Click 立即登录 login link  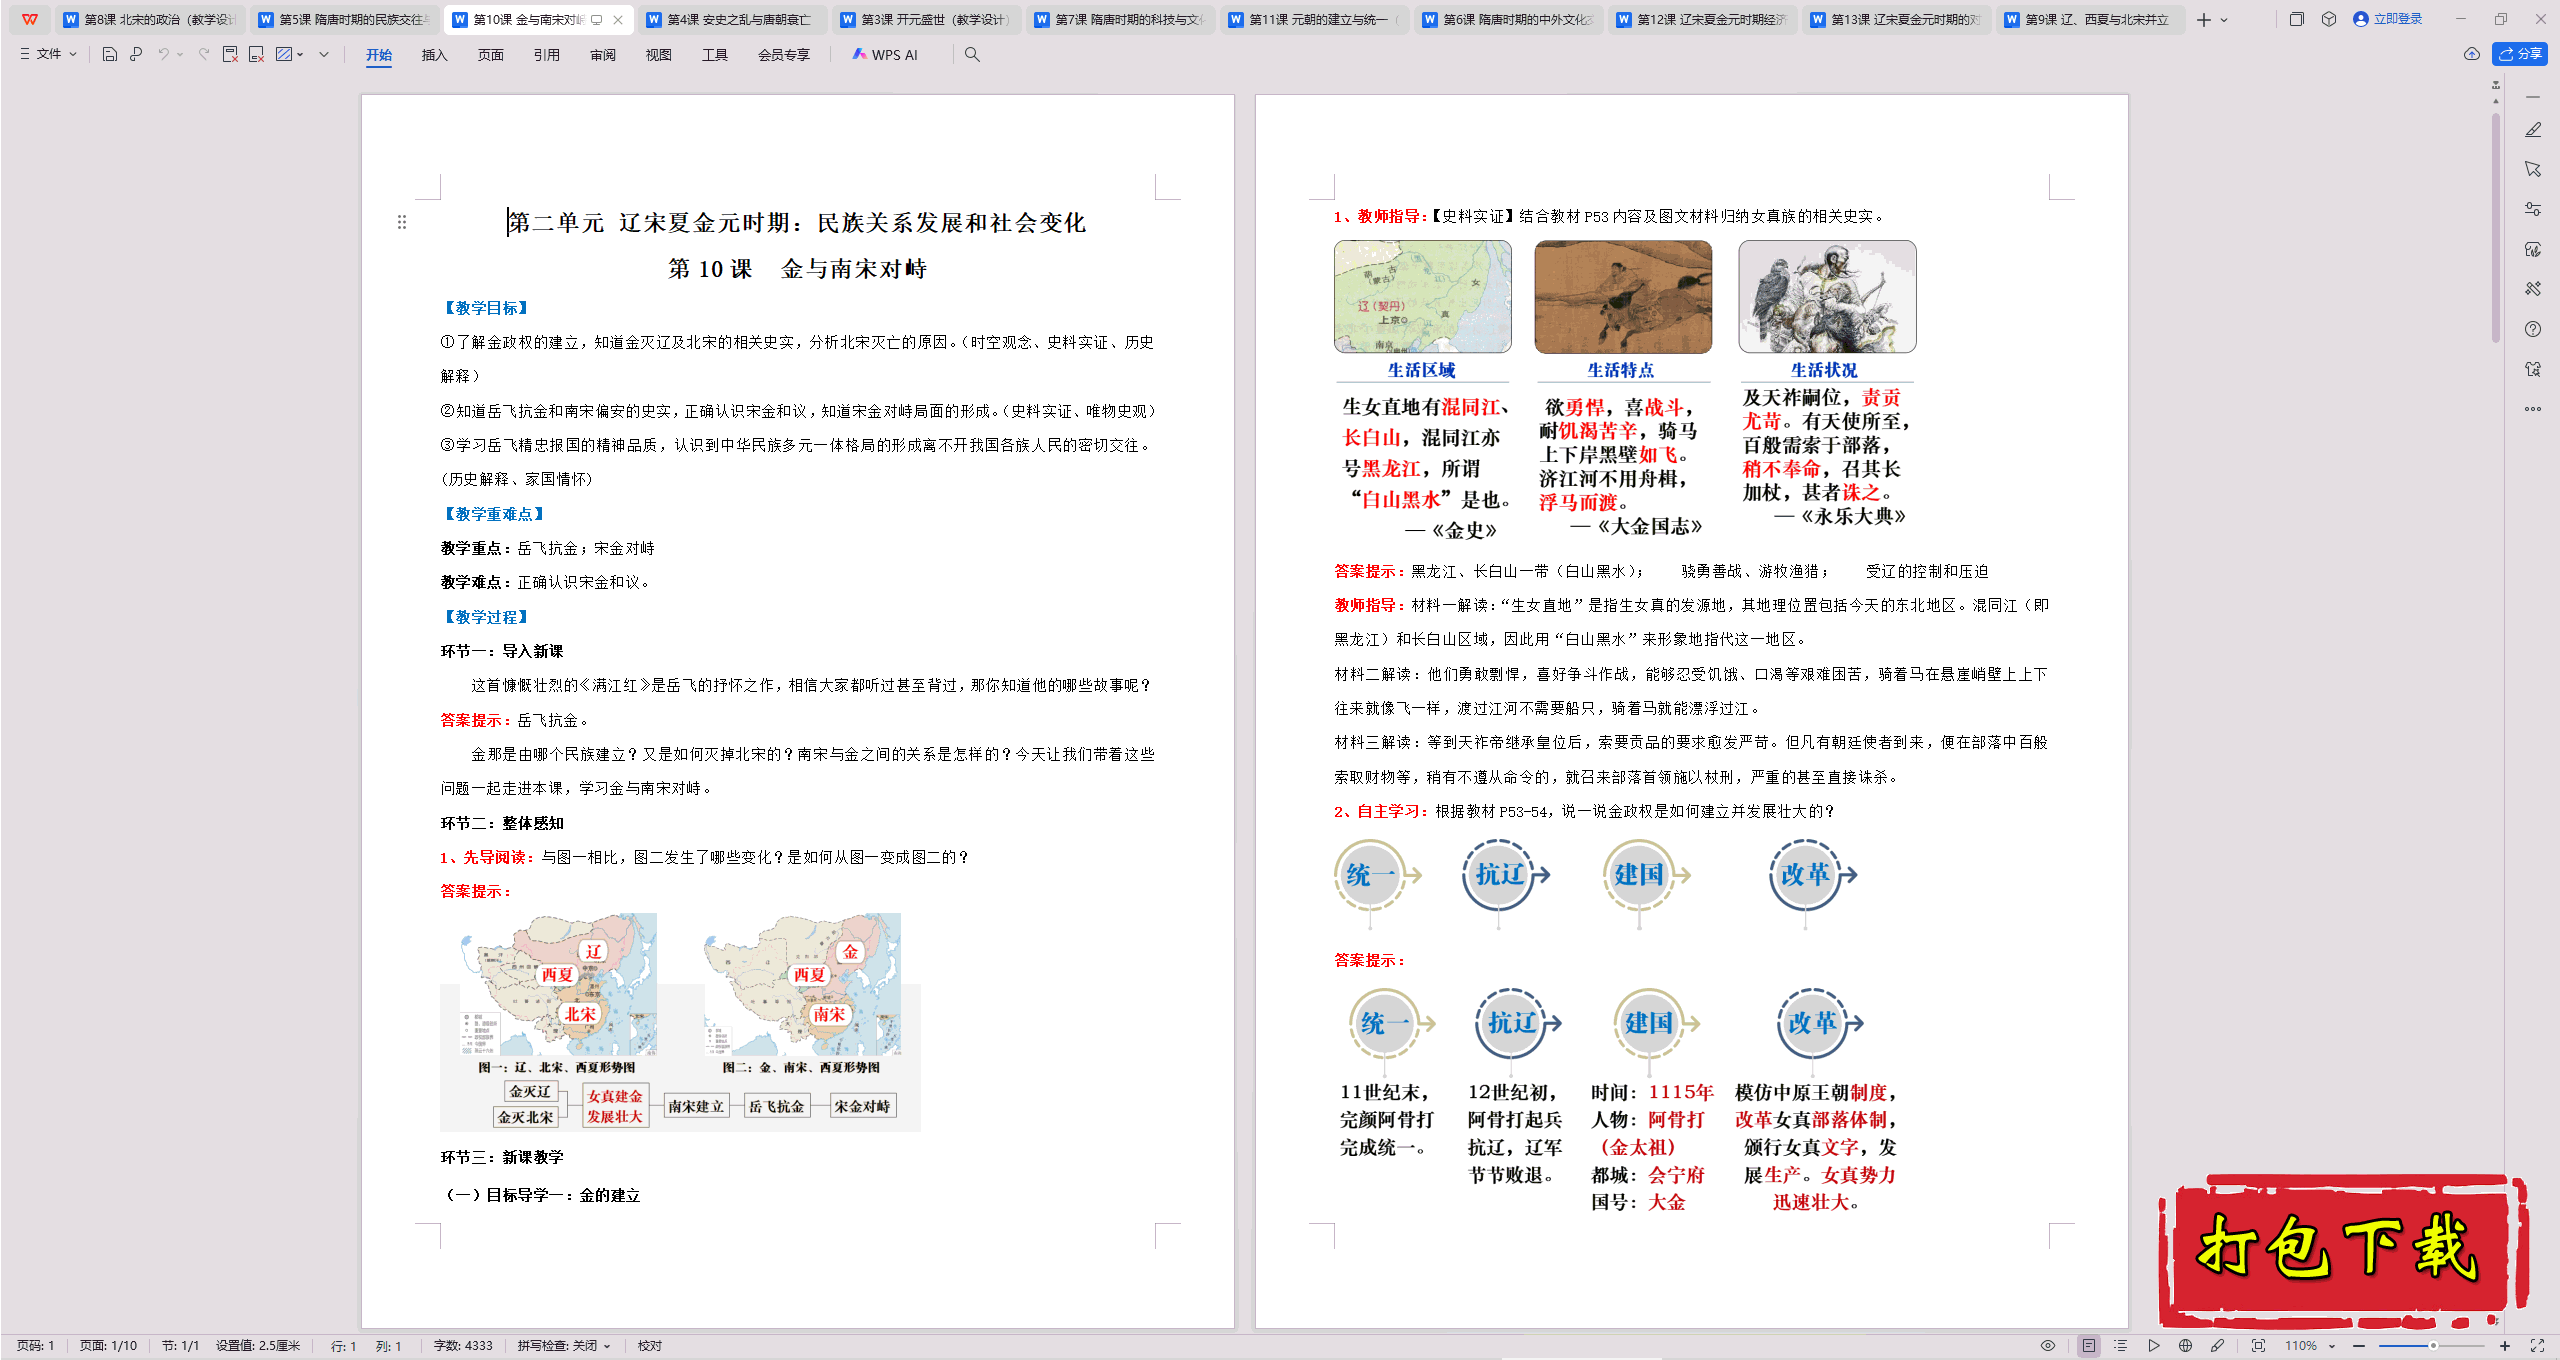[2388, 19]
